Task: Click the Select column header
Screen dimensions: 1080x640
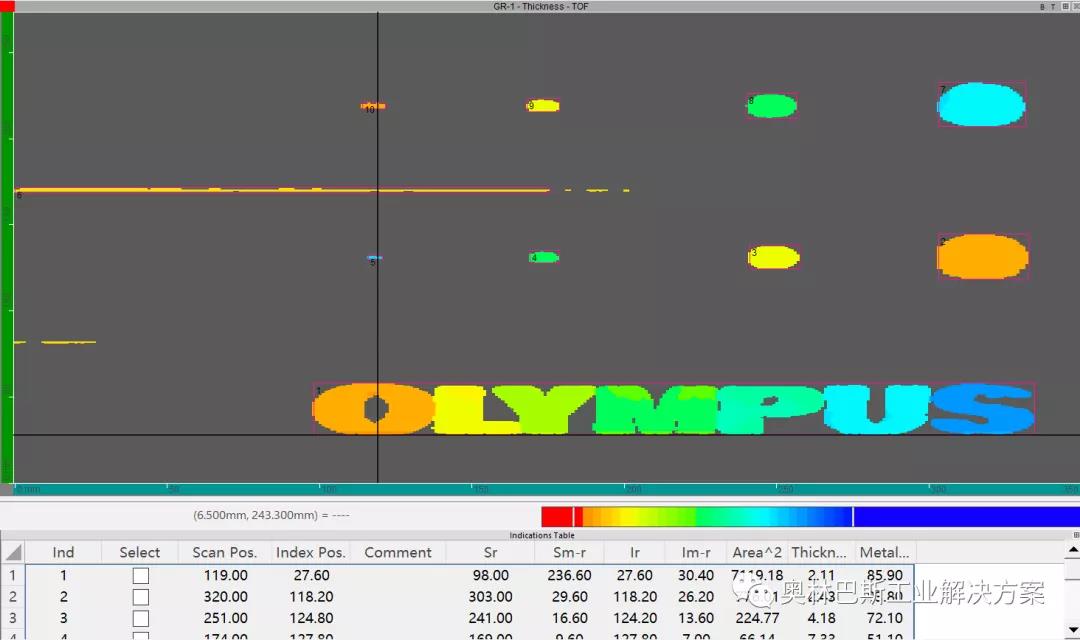Action: 140,553
